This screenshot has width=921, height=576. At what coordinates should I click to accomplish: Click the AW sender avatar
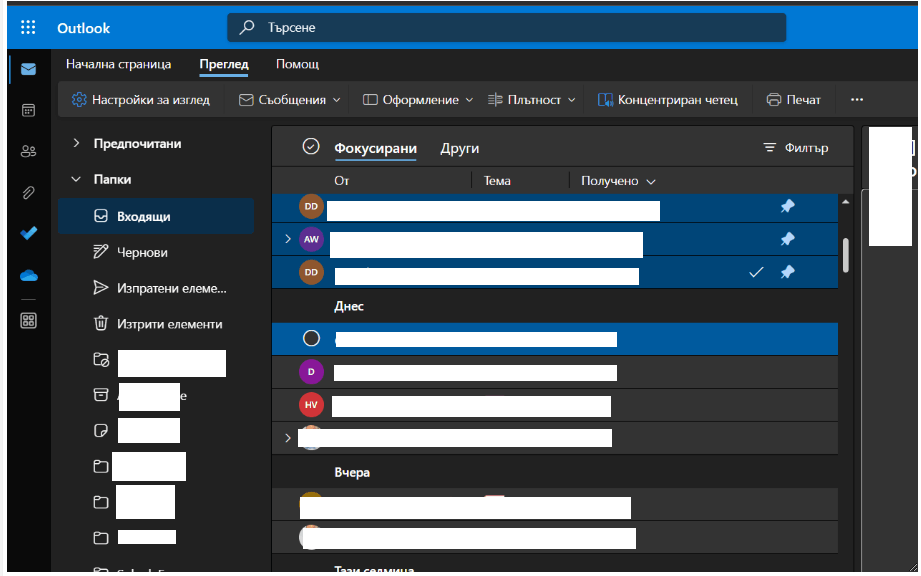[x=311, y=239]
